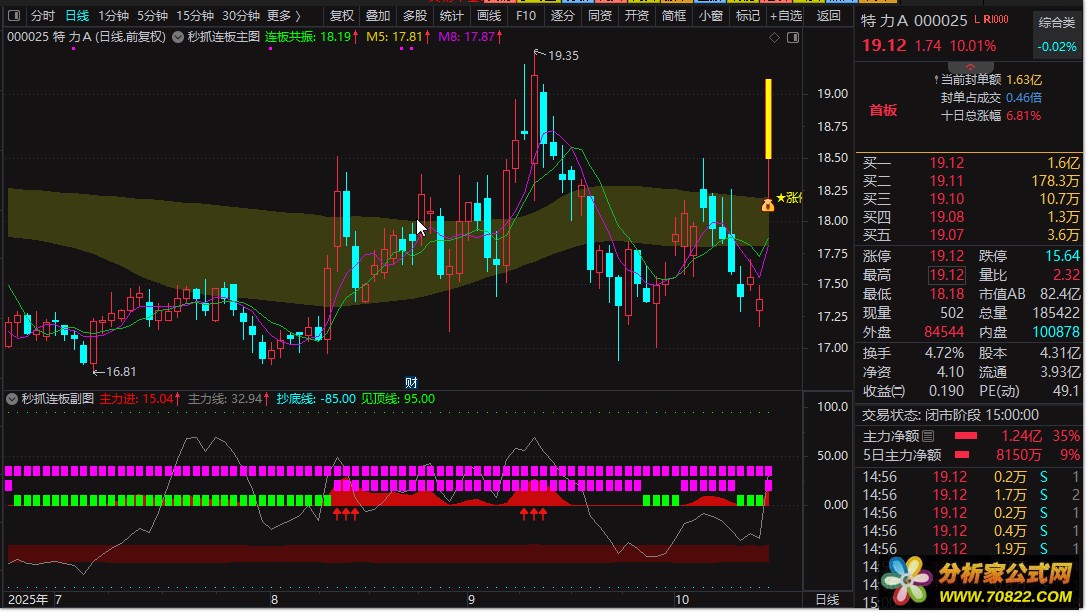Click the 财 financial marker icon

[411, 383]
